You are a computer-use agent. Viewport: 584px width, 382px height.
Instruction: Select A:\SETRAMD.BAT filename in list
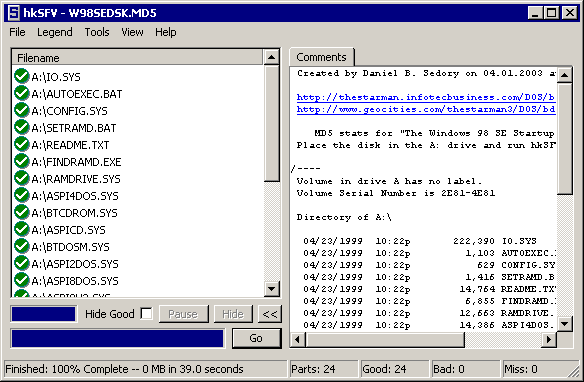[x=74, y=128]
